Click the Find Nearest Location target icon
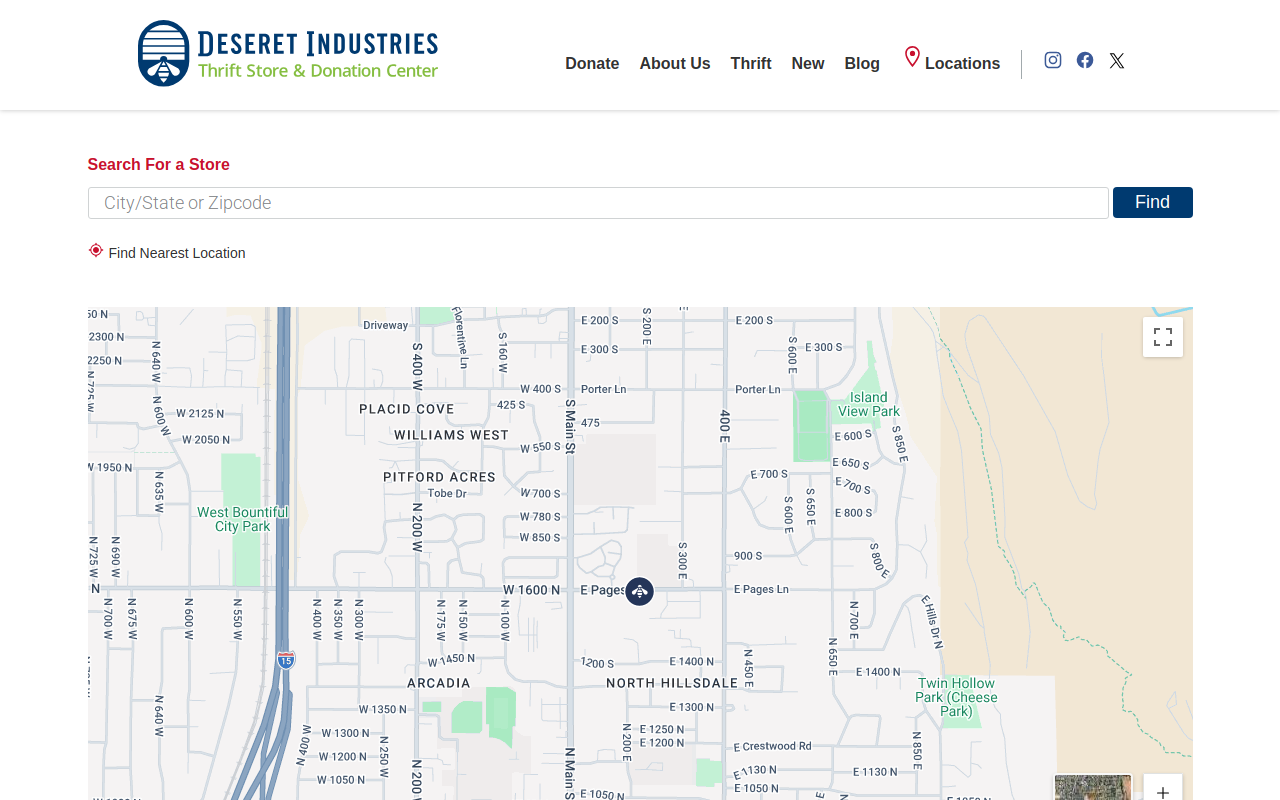The width and height of the screenshot is (1280, 800). [x=96, y=250]
